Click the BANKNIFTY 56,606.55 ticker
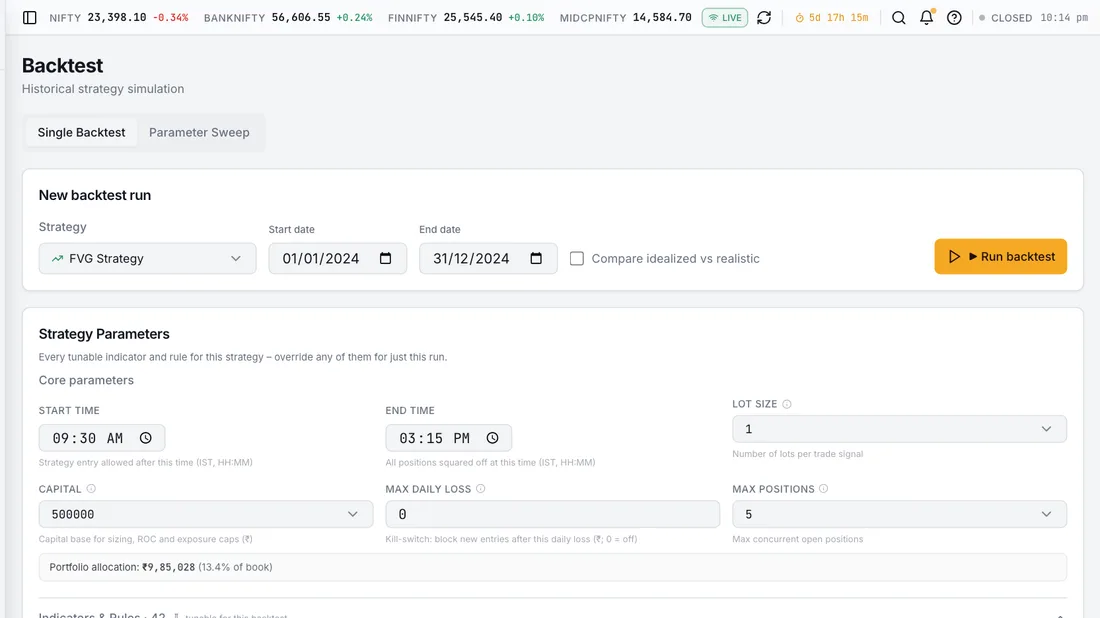1100x618 pixels. point(288,18)
